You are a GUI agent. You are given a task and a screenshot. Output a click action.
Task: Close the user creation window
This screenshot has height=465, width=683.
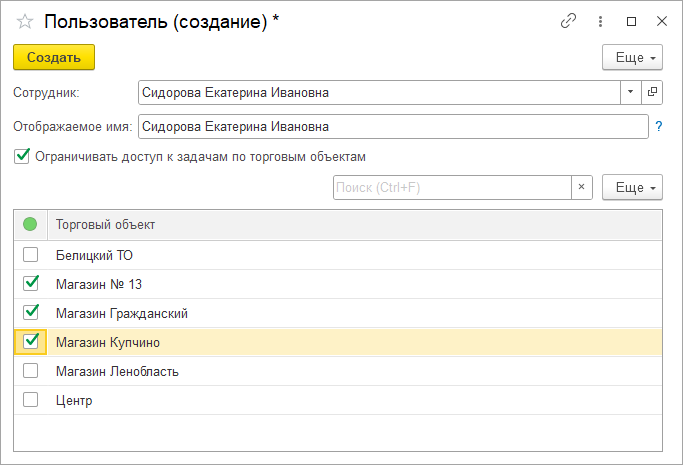click(662, 21)
